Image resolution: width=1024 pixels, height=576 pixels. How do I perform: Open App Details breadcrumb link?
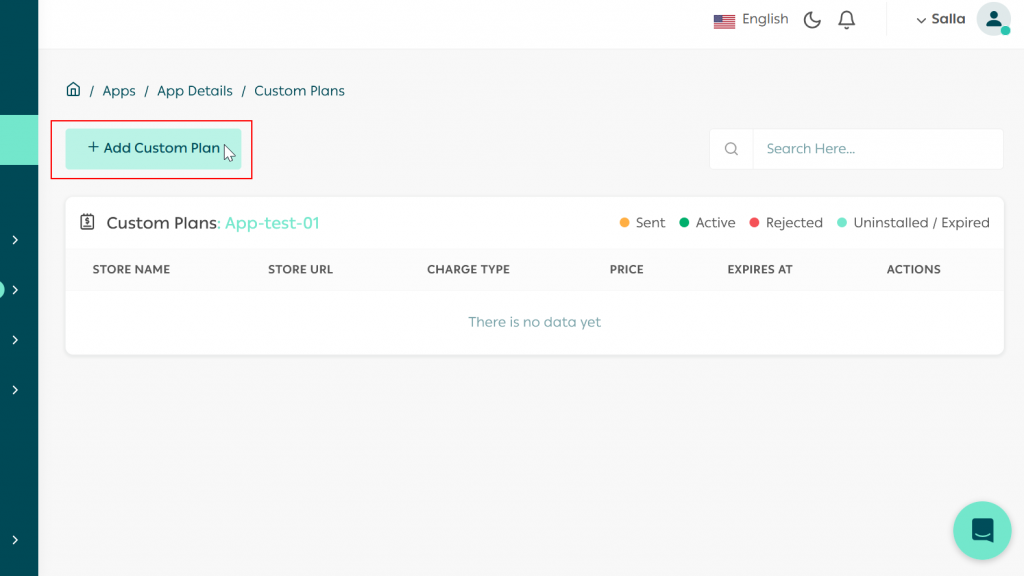[194, 90]
